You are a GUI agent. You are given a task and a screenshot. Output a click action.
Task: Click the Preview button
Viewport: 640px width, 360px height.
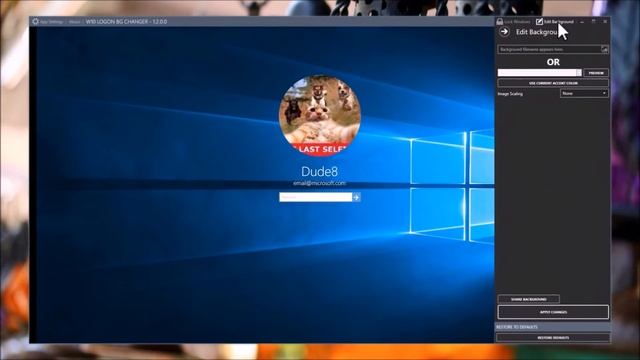point(596,73)
